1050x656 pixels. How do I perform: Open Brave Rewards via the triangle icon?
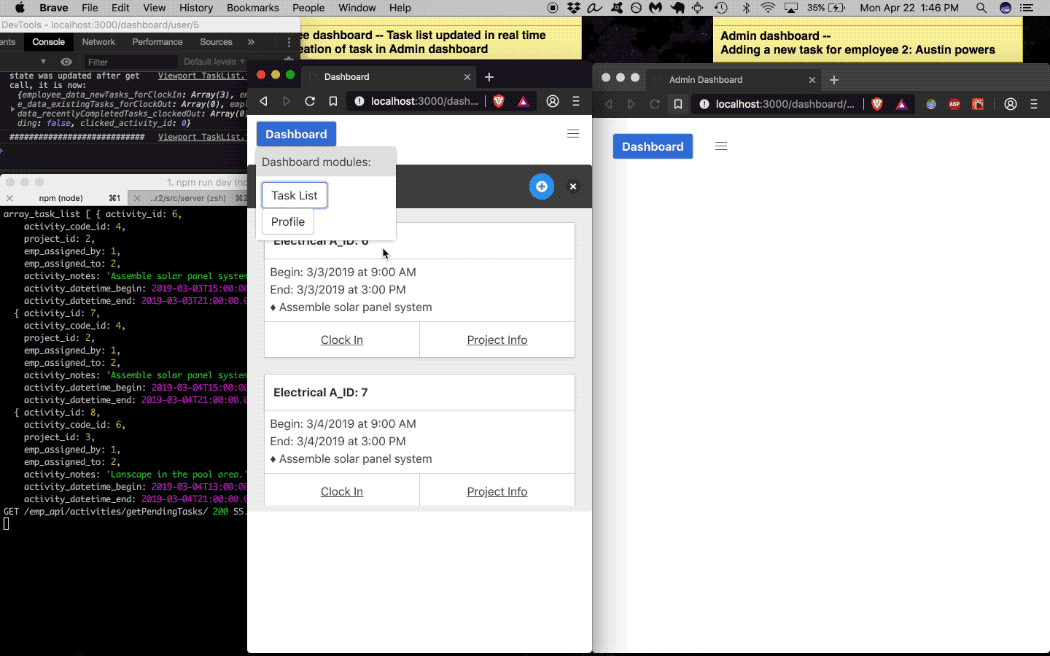(x=522, y=103)
